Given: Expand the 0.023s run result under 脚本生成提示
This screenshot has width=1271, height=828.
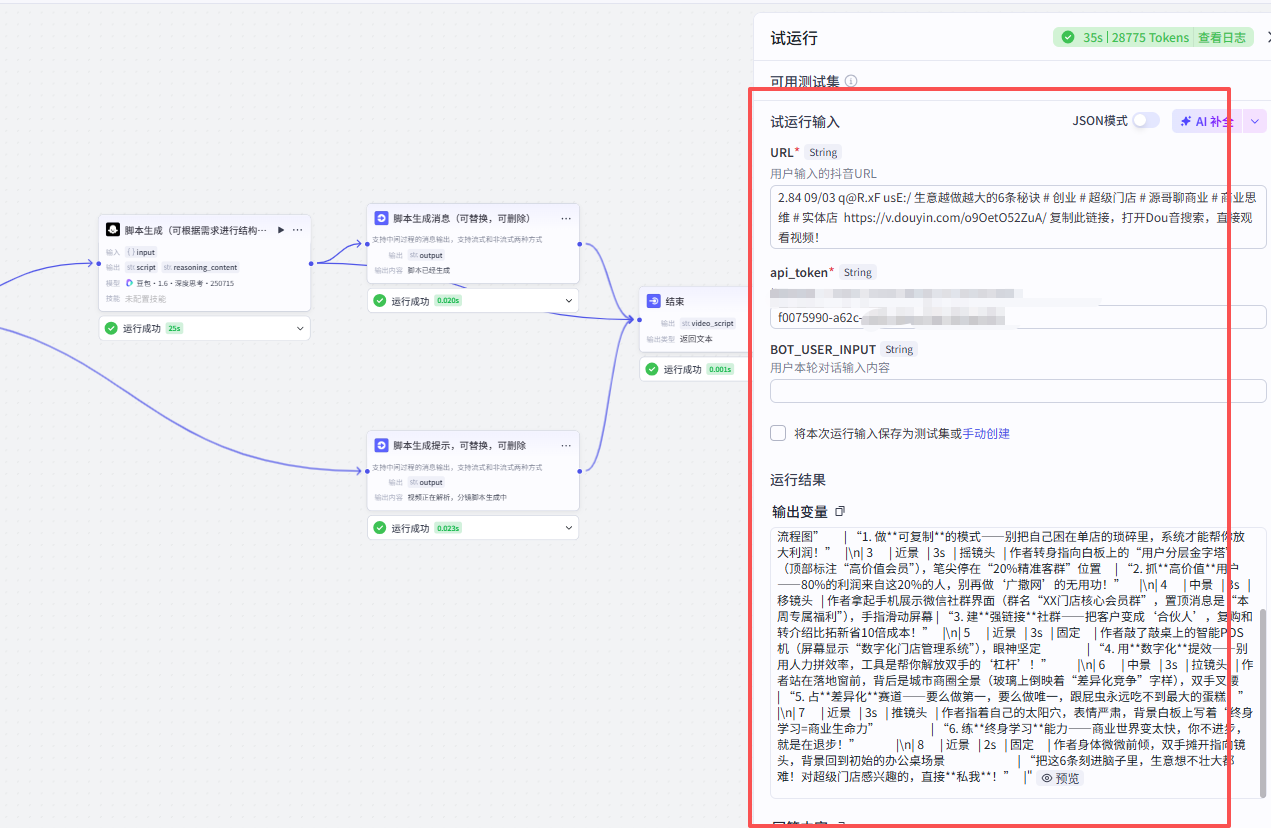Looking at the screenshot, I should click(569, 528).
